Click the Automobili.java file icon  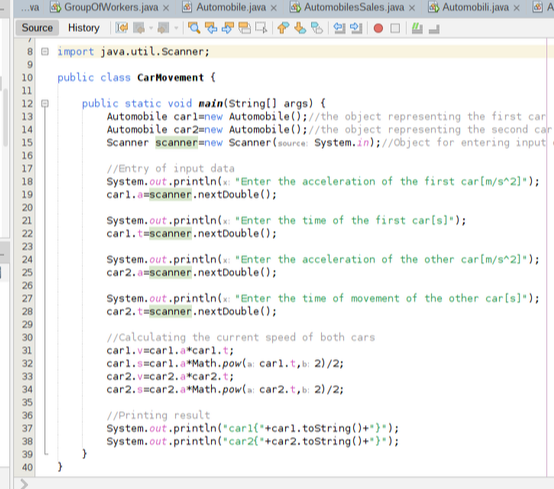coord(434,7)
